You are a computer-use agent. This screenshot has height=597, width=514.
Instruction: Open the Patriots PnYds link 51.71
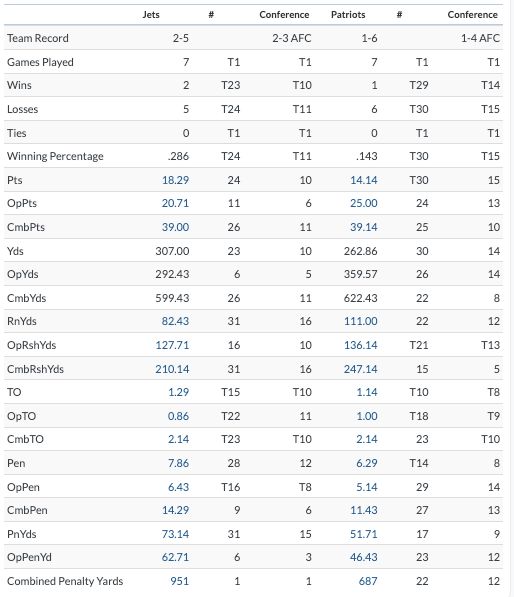coord(364,534)
